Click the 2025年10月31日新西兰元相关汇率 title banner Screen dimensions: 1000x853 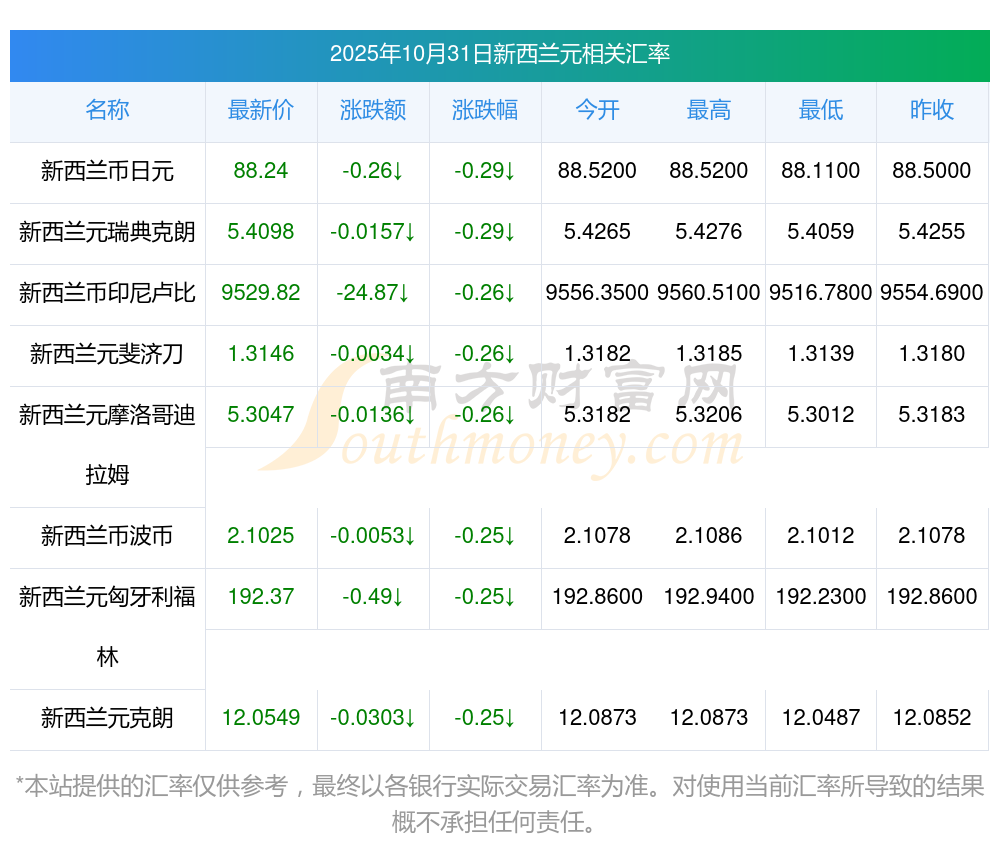[499, 54]
